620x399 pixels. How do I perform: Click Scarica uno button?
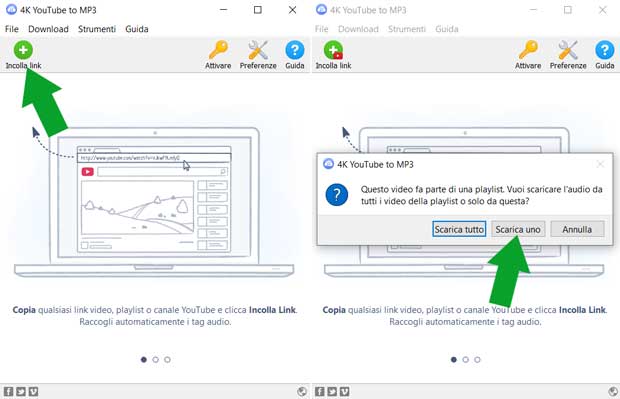click(x=518, y=229)
